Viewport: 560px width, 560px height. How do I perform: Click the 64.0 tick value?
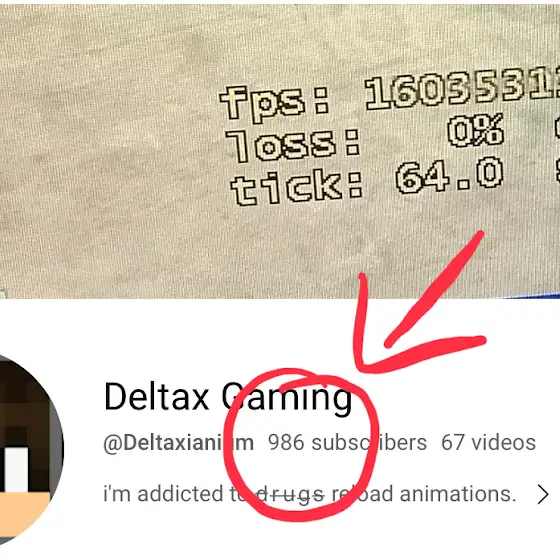(x=450, y=175)
